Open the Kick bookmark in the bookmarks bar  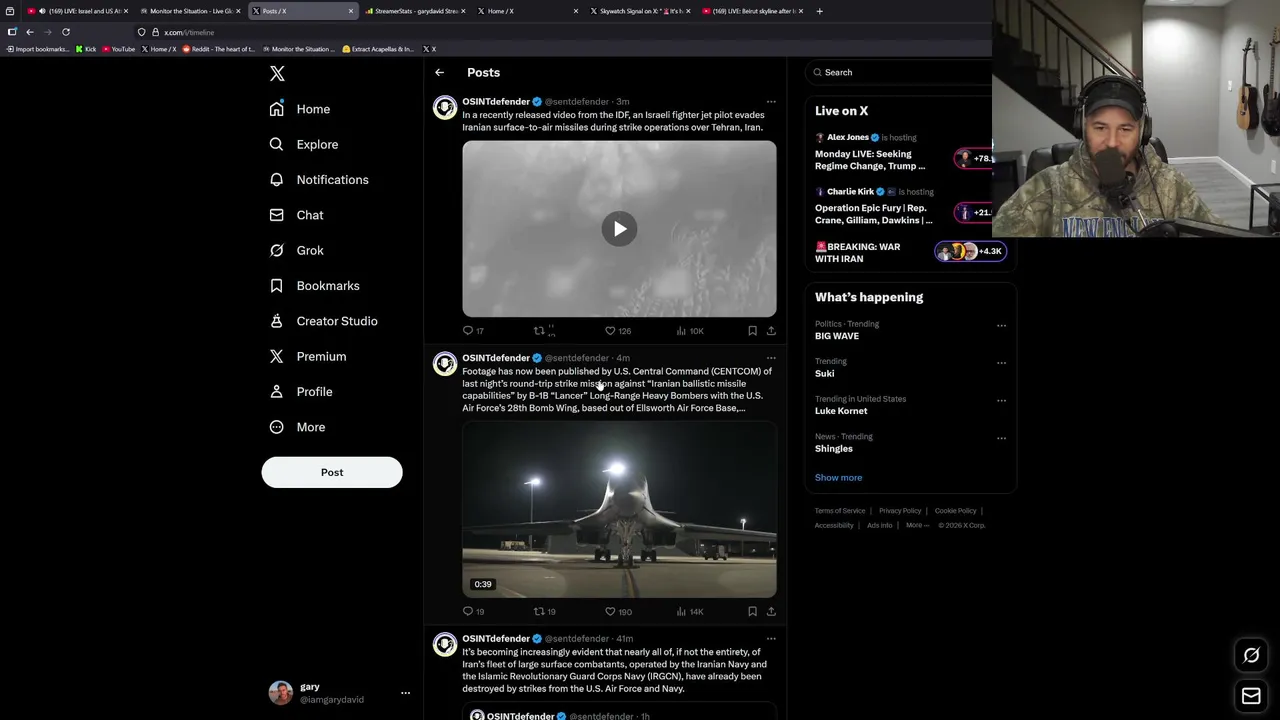86,49
